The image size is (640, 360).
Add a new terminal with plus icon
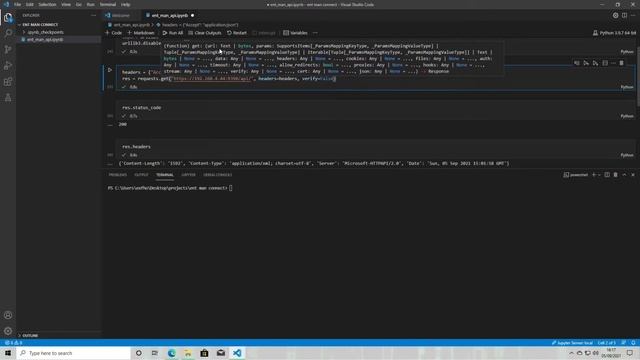pyautogui.click(x=594, y=175)
